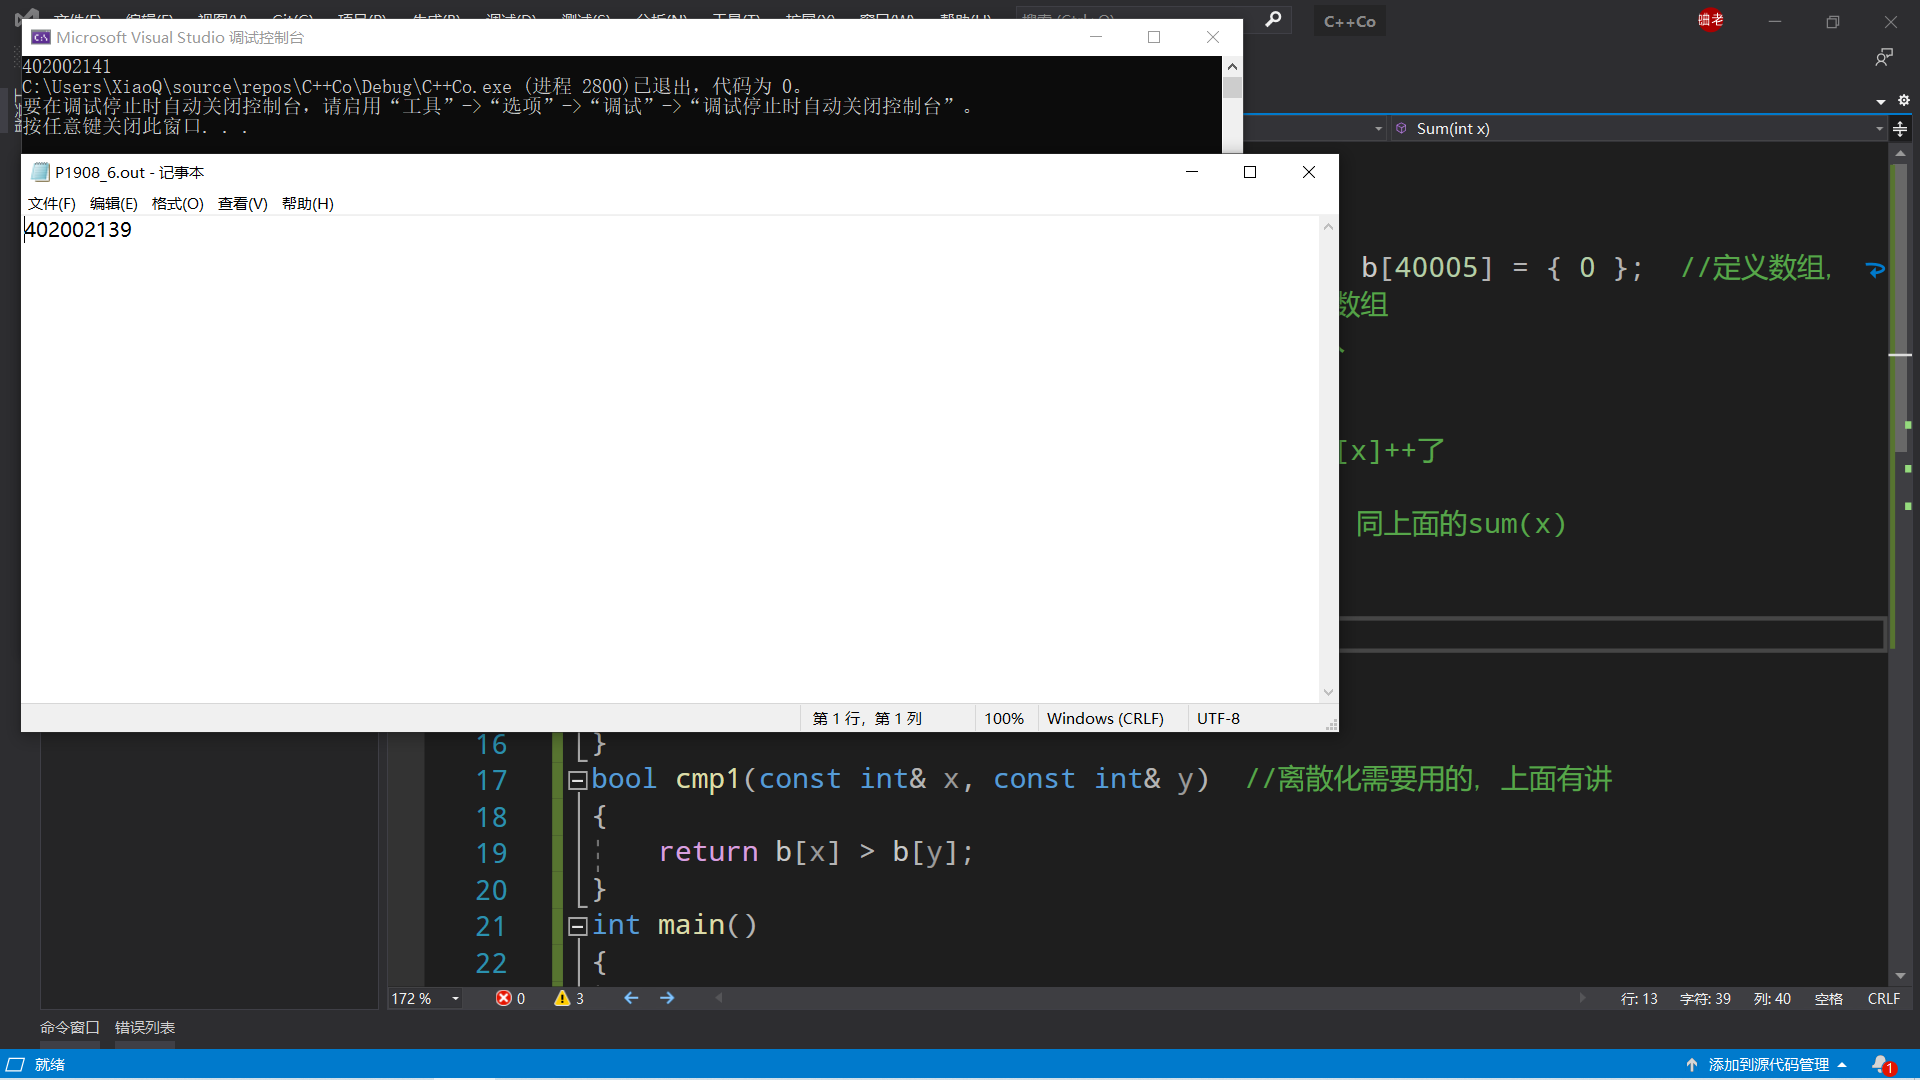The width and height of the screenshot is (1920, 1080).
Task: Collapse the cmp1 function outline
Action: coord(577,780)
